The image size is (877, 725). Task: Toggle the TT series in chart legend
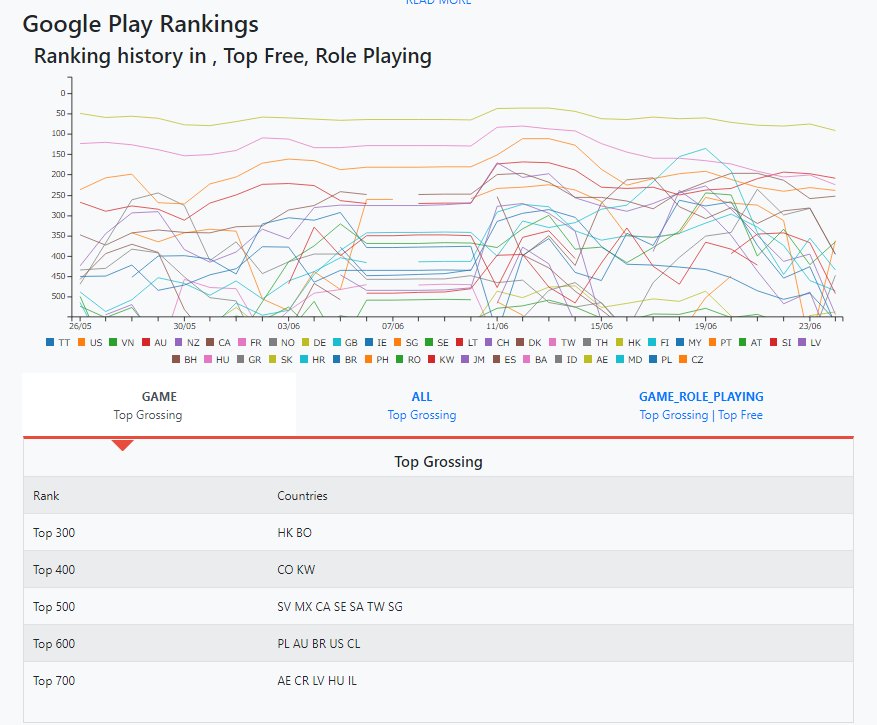point(58,342)
